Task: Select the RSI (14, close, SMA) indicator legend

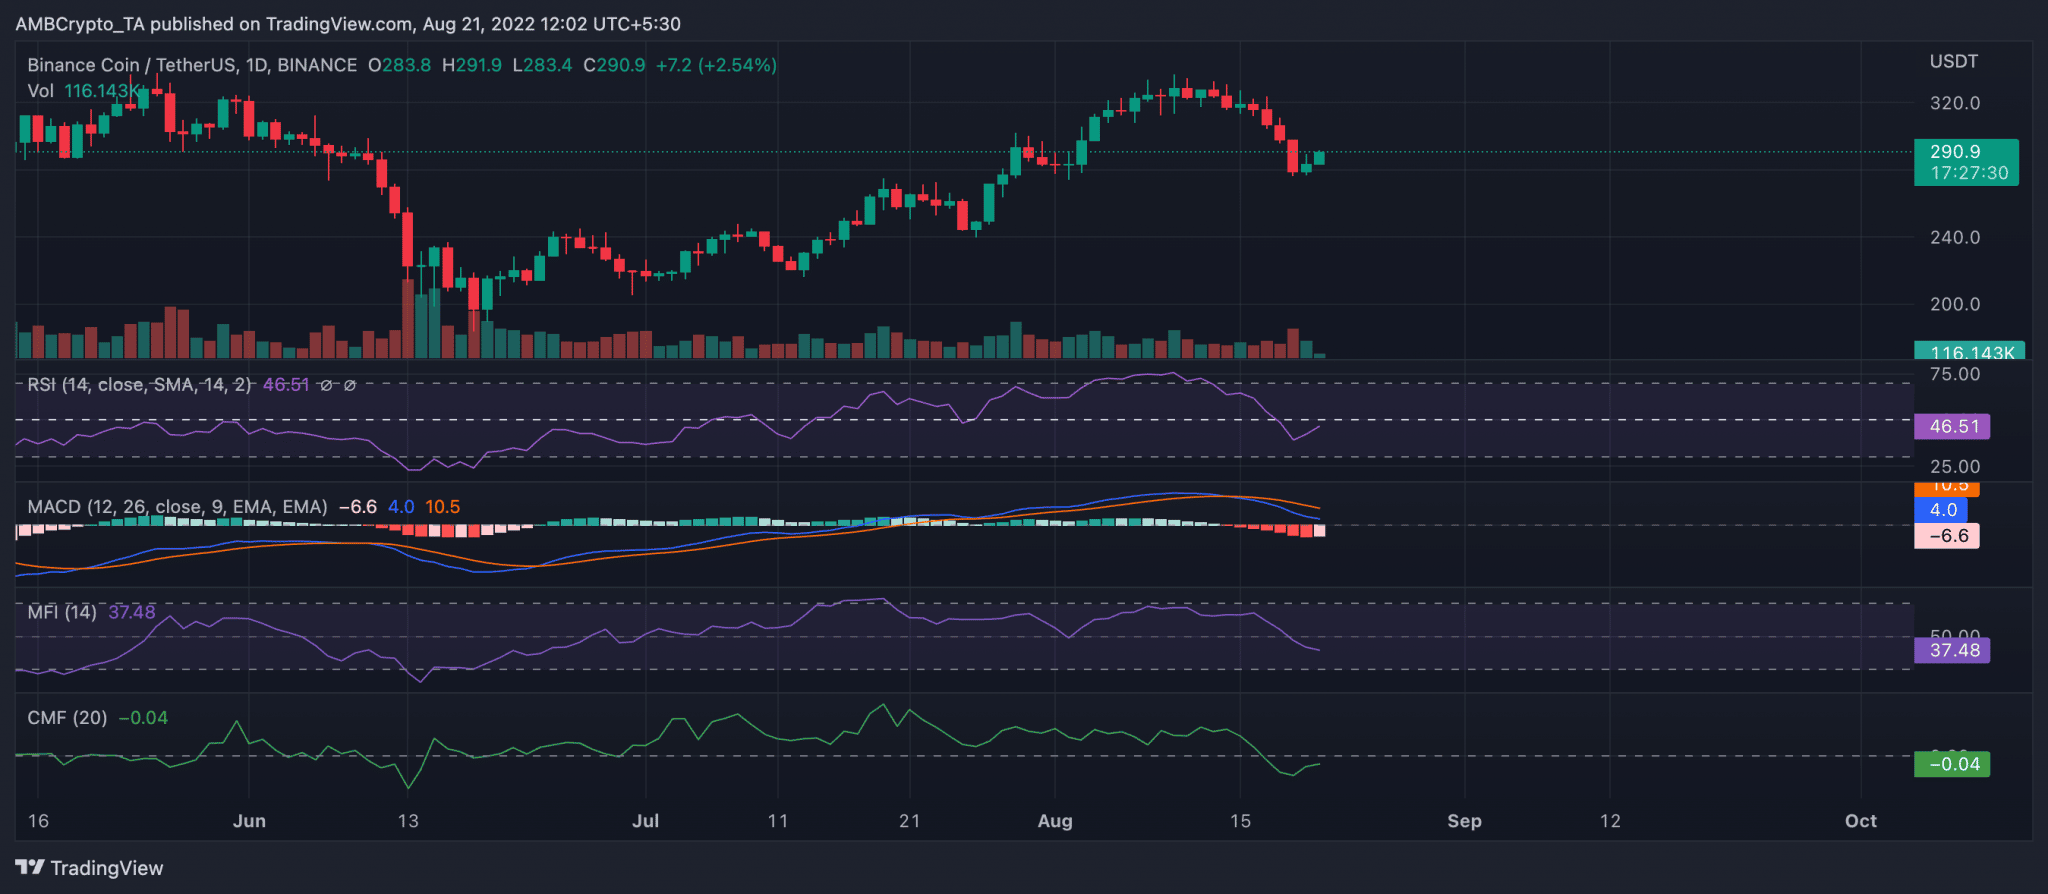Action: [139, 385]
